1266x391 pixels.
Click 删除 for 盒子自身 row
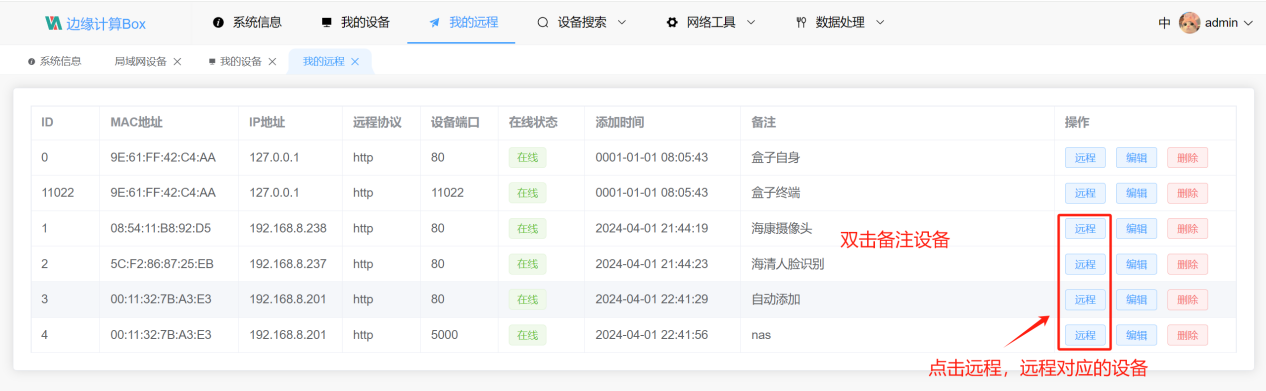coord(1187,158)
